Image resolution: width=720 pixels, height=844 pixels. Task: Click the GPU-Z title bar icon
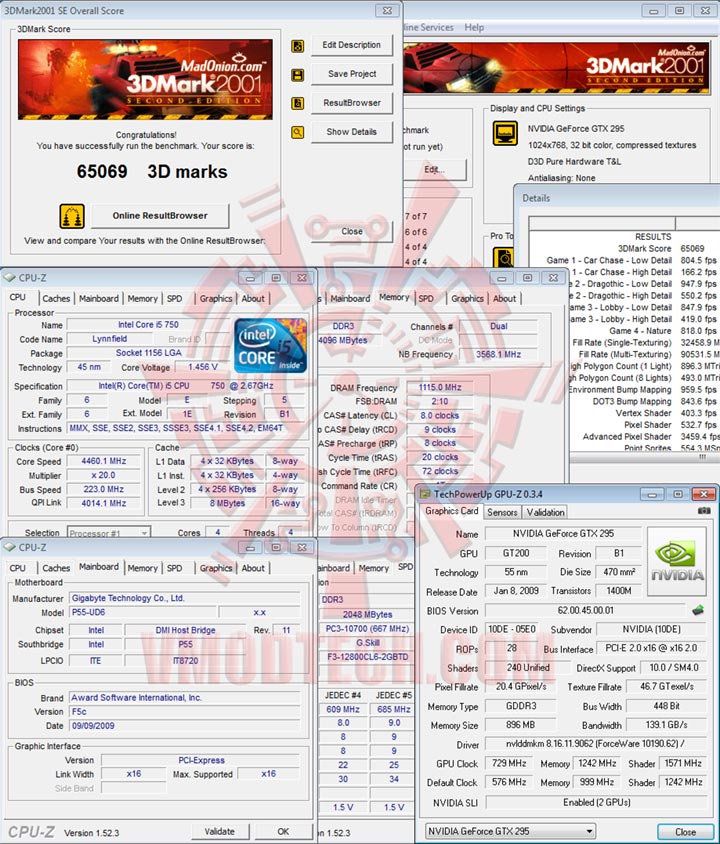[425, 494]
